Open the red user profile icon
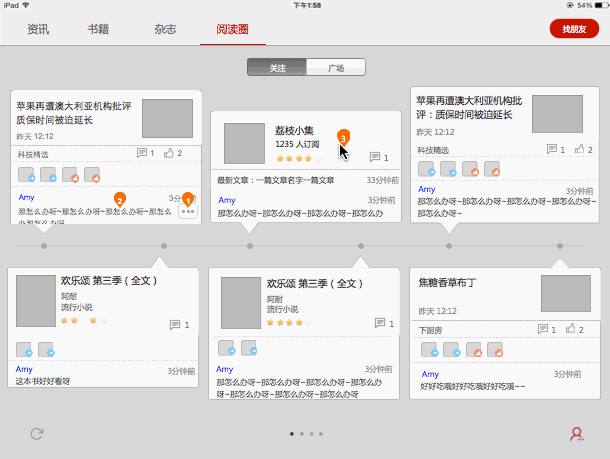 577,434
